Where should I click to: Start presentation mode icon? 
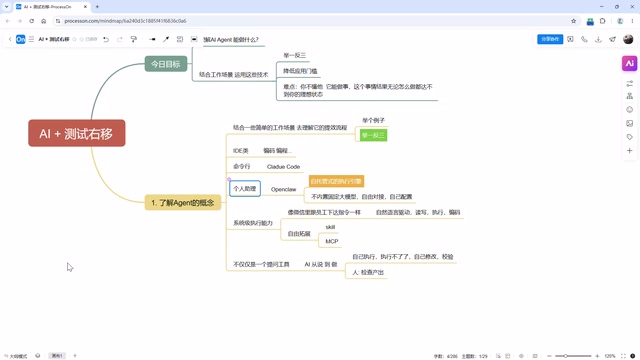[570, 39]
